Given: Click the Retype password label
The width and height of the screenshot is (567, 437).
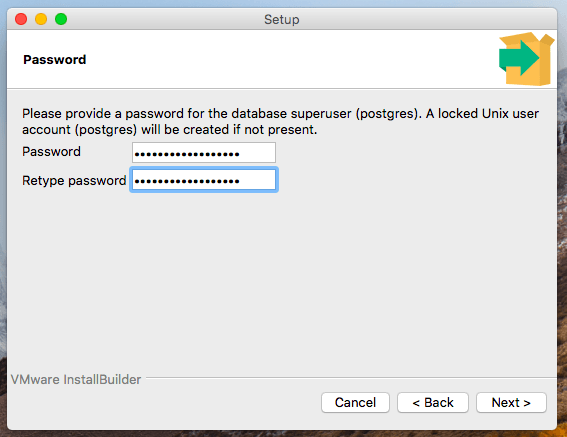Looking at the screenshot, I should pyautogui.click(x=74, y=181).
